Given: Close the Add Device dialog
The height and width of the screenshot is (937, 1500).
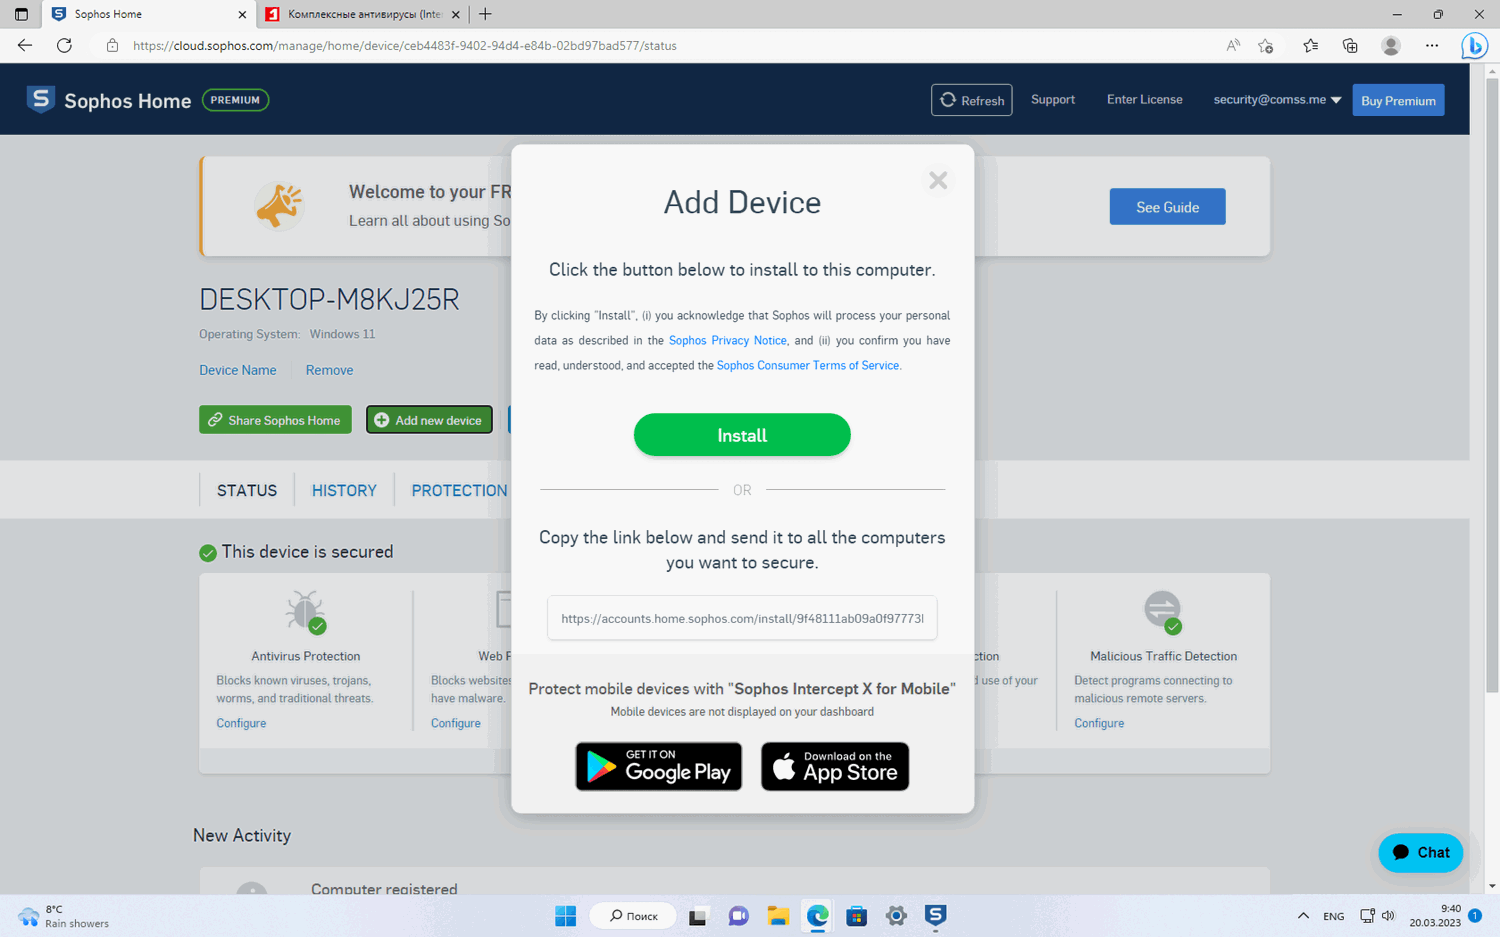Looking at the screenshot, I should pyautogui.click(x=938, y=180).
